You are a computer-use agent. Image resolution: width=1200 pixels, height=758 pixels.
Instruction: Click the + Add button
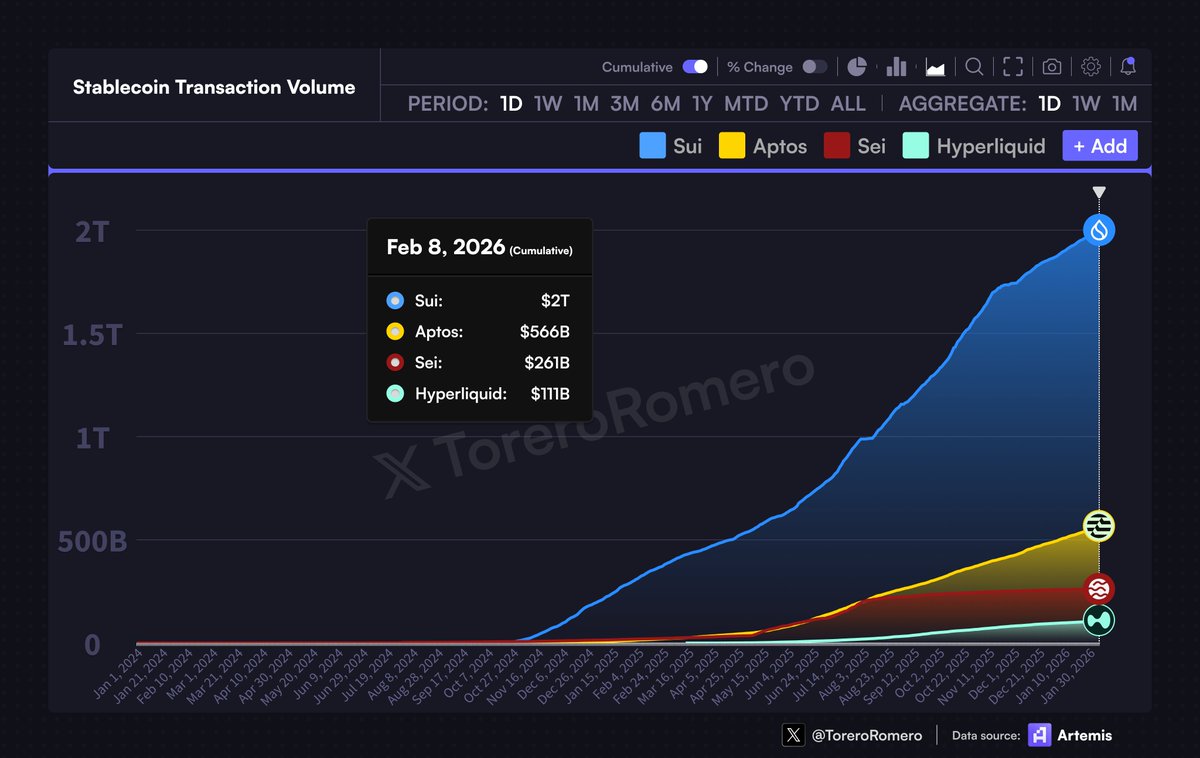click(x=1100, y=146)
